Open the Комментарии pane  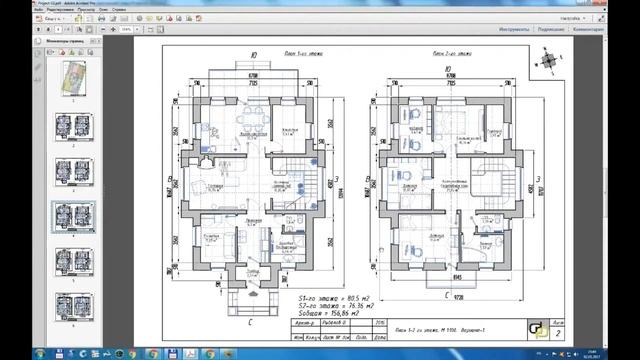pyautogui.click(x=588, y=29)
